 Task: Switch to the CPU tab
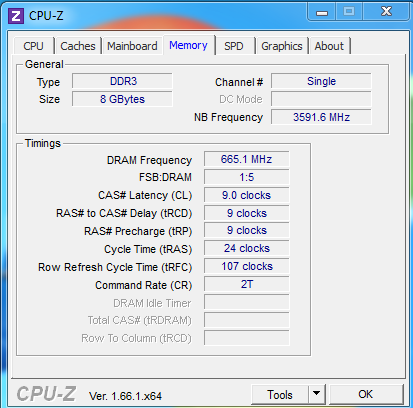[x=33, y=46]
